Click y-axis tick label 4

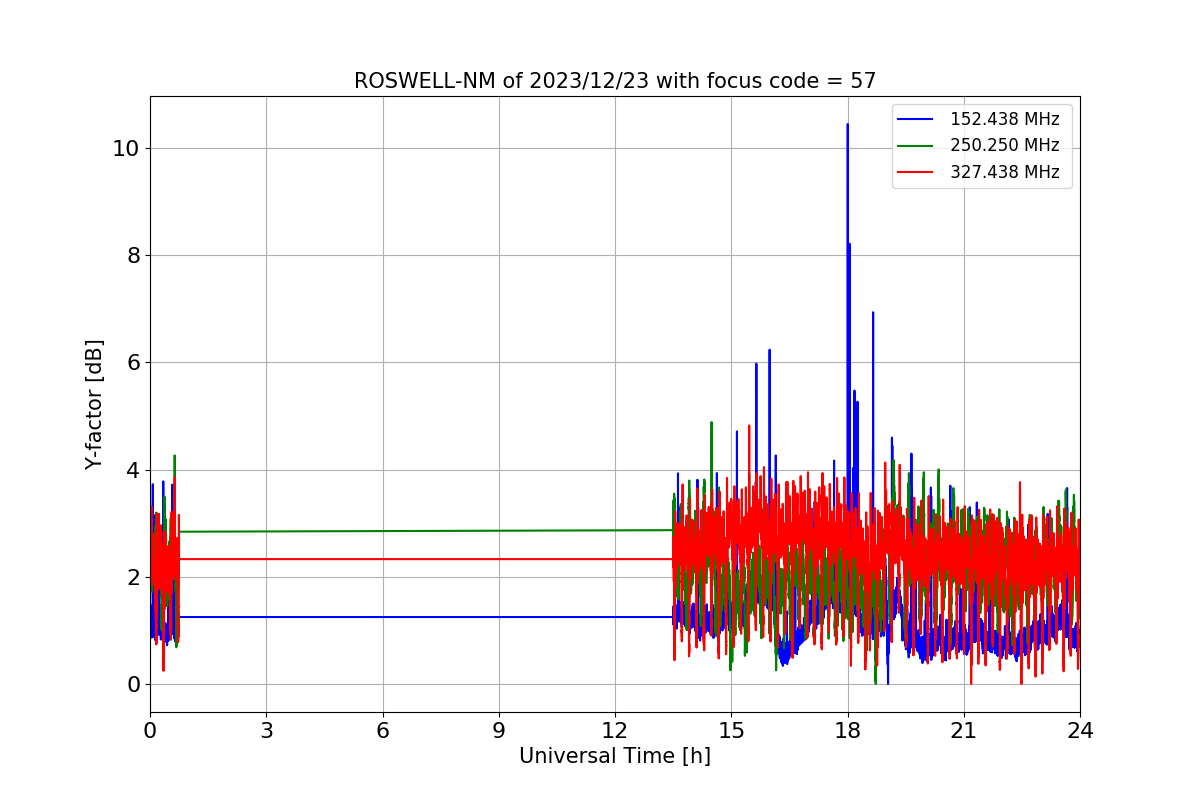click(x=132, y=470)
